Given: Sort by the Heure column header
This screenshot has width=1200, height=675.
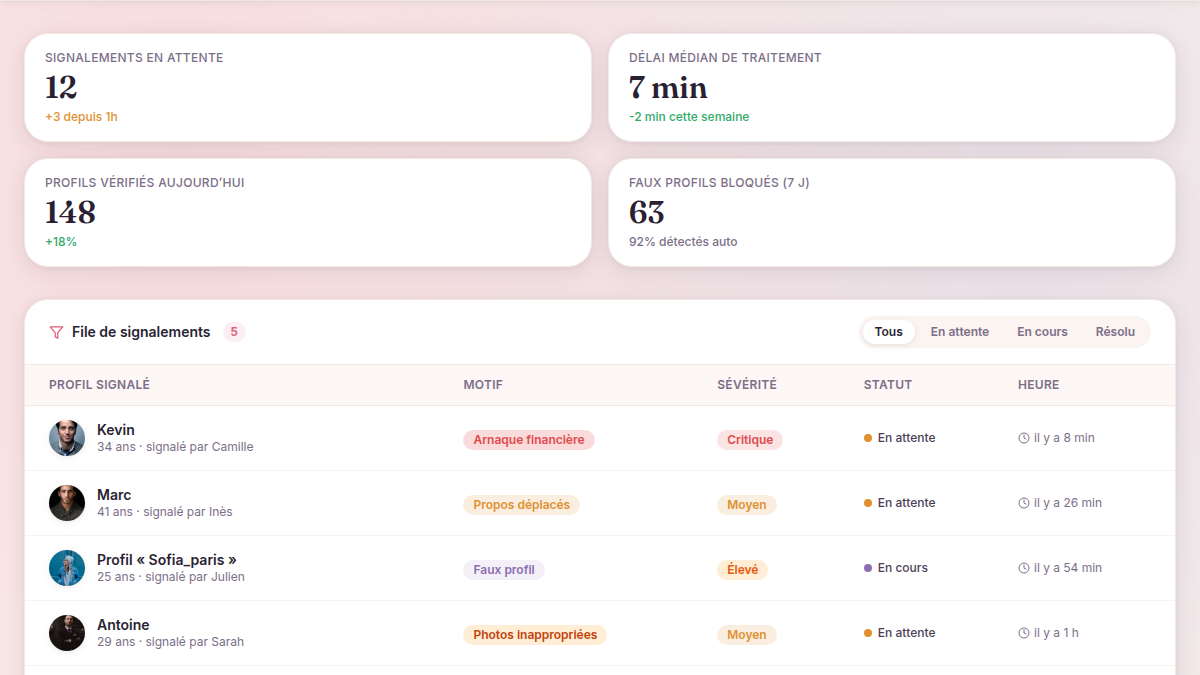Looking at the screenshot, I should [x=1038, y=385].
